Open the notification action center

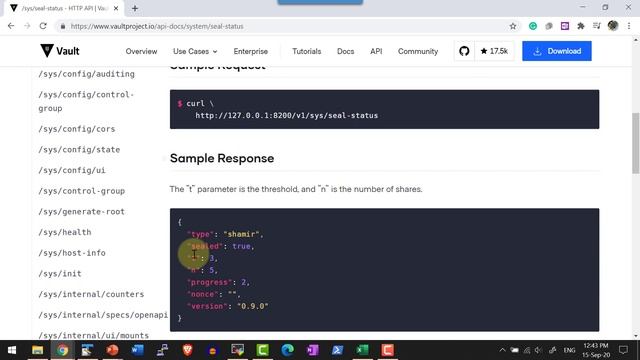pyautogui.click(x=623, y=350)
